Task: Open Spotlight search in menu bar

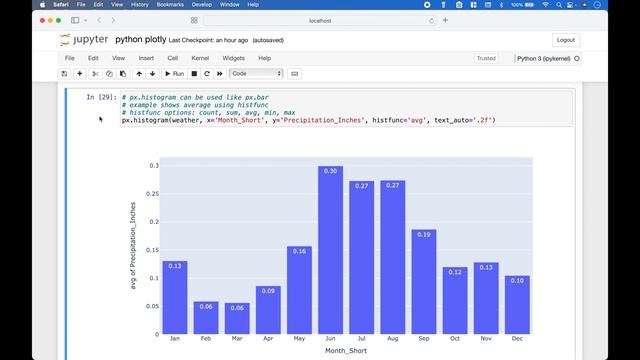Action: (558, 4)
